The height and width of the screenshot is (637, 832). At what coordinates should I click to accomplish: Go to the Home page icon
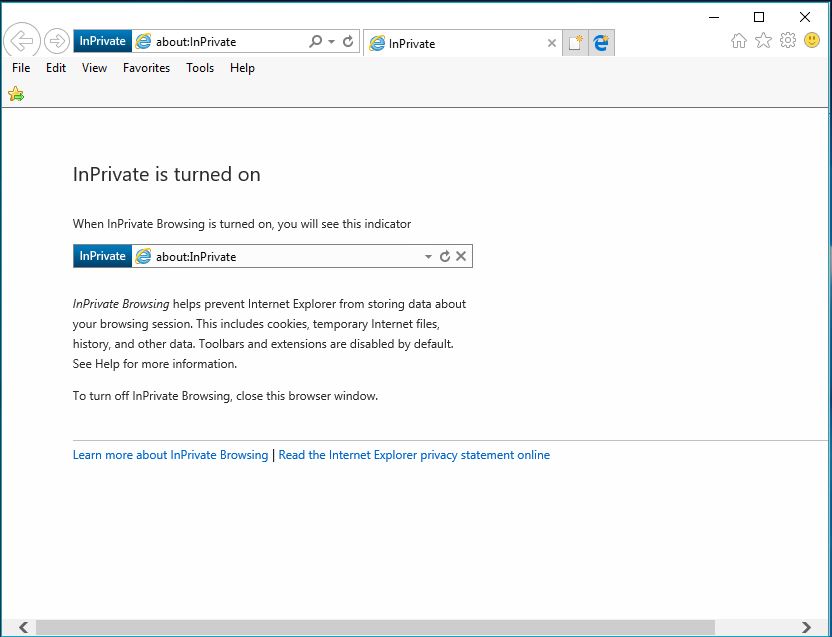pyautogui.click(x=739, y=40)
